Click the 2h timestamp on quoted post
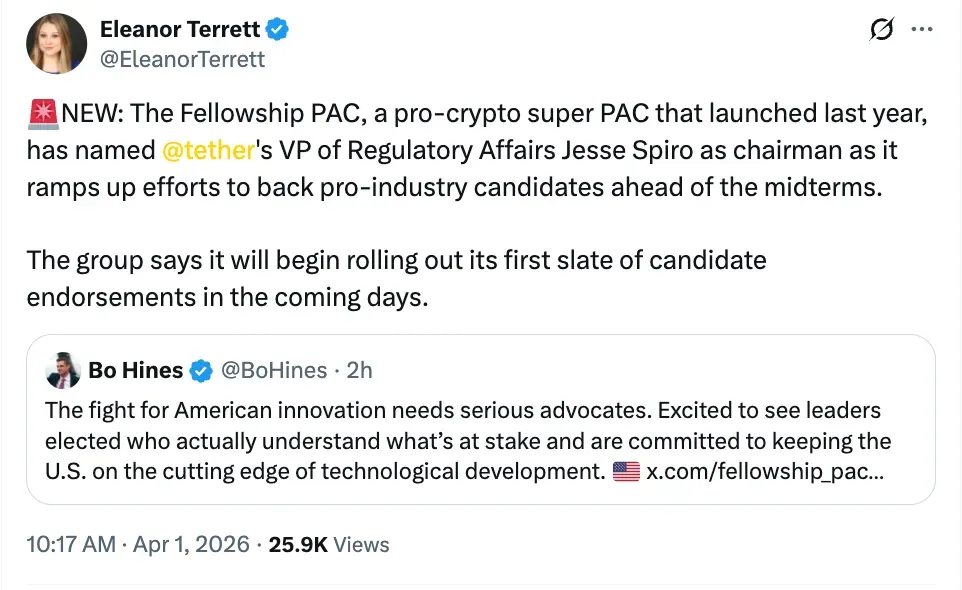Image resolution: width=962 pixels, height=590 pixels. pyautogui.click(x=359, y=370)
